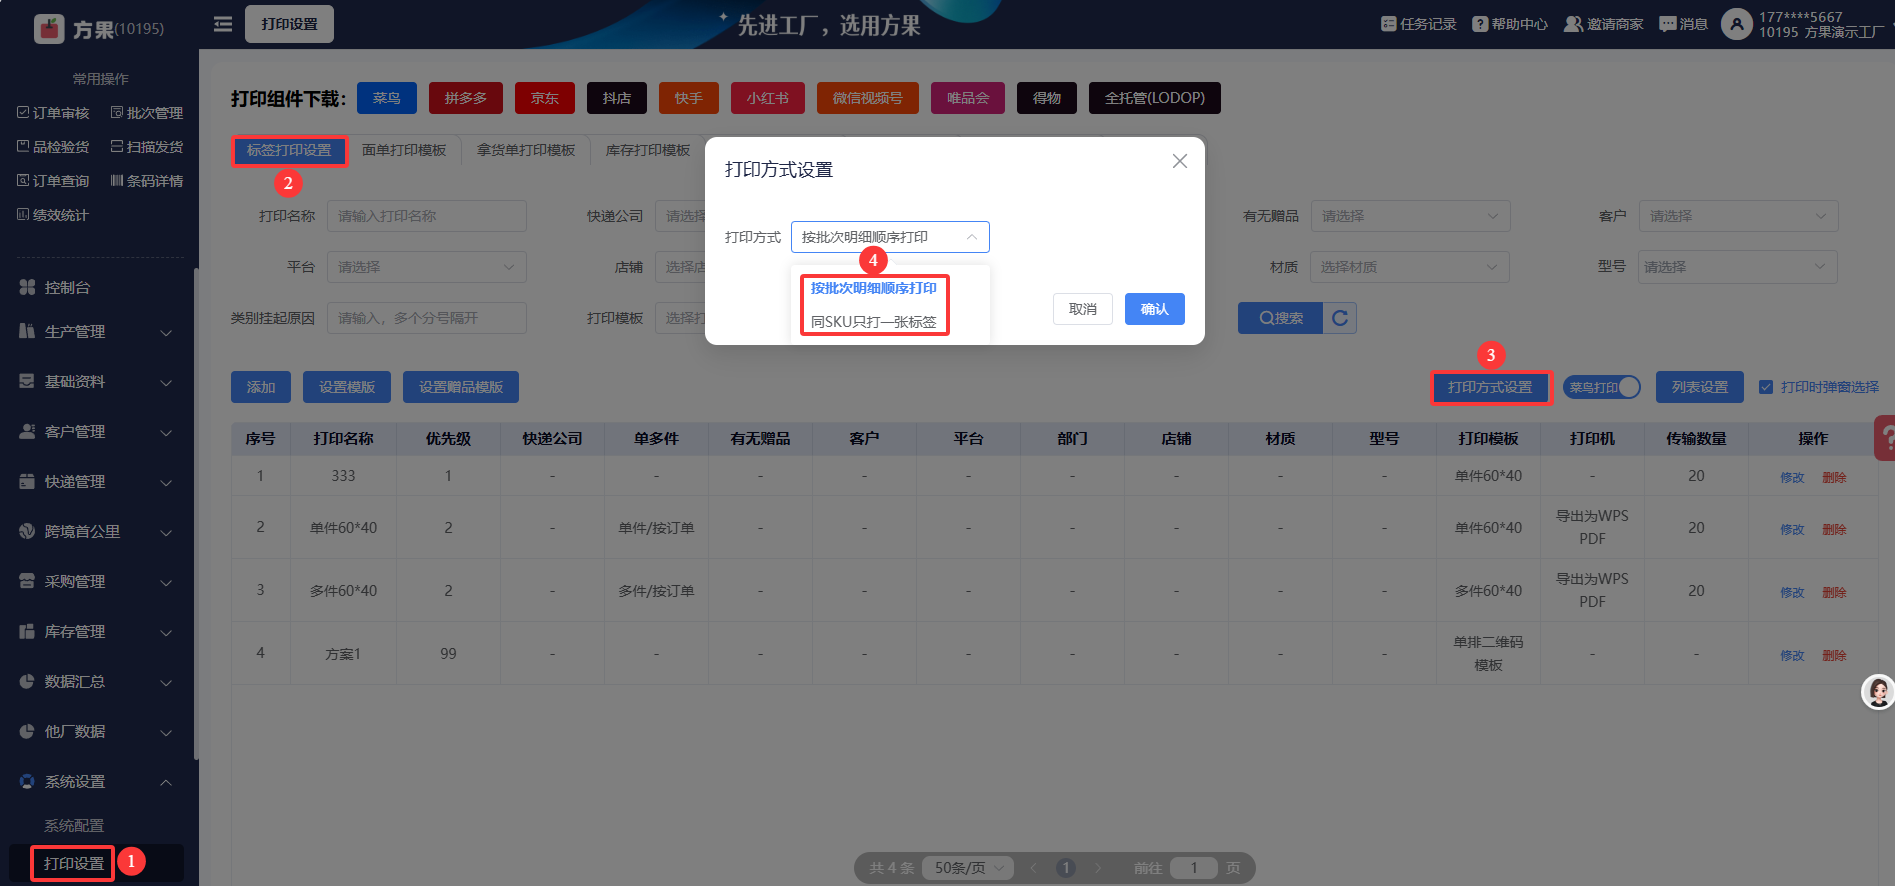
Task: Switch to 标签打印设置 tab
Action: tap(289, 150)
